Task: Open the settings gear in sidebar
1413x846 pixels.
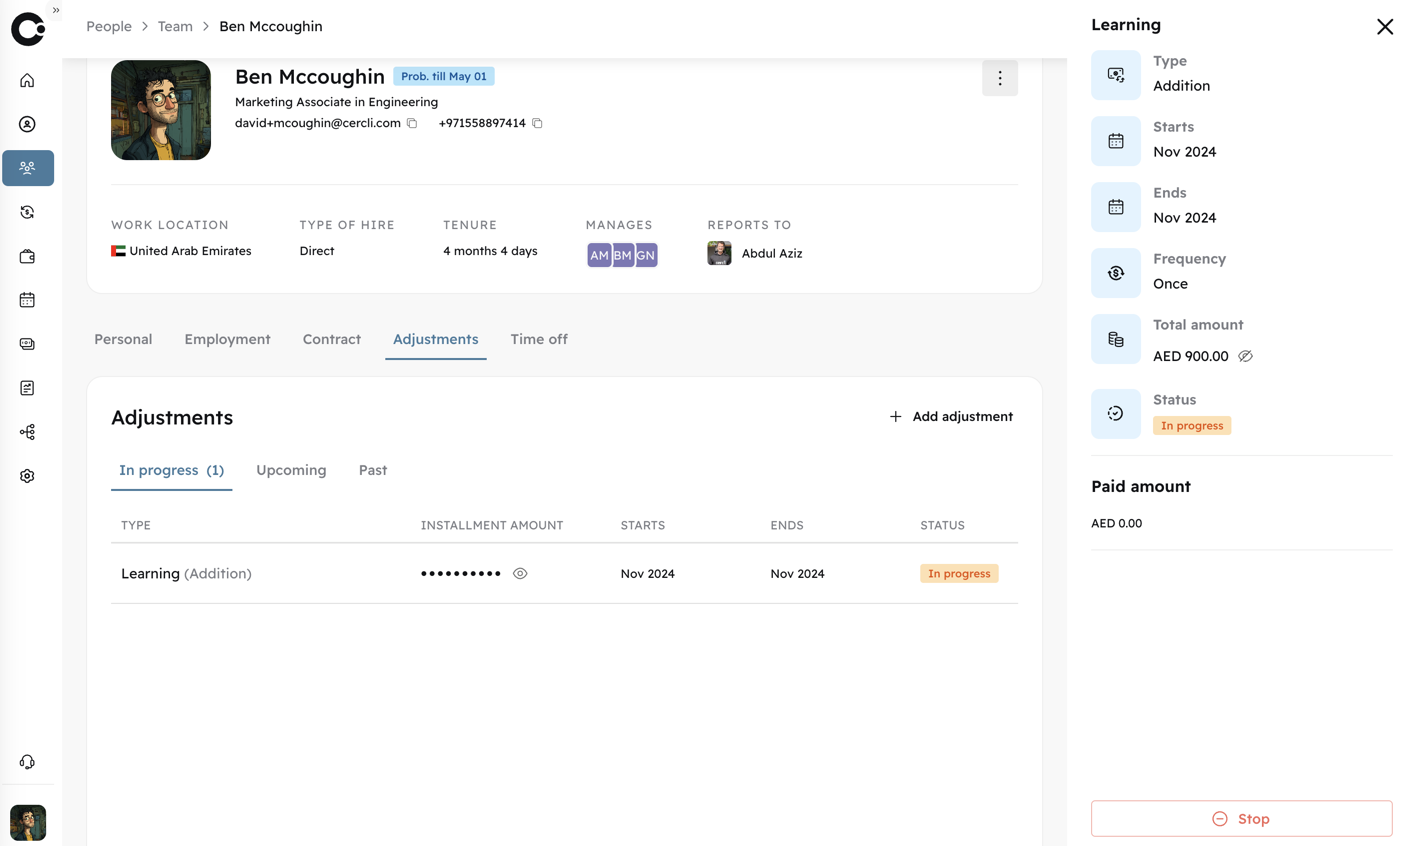Action: pos(27,476)
